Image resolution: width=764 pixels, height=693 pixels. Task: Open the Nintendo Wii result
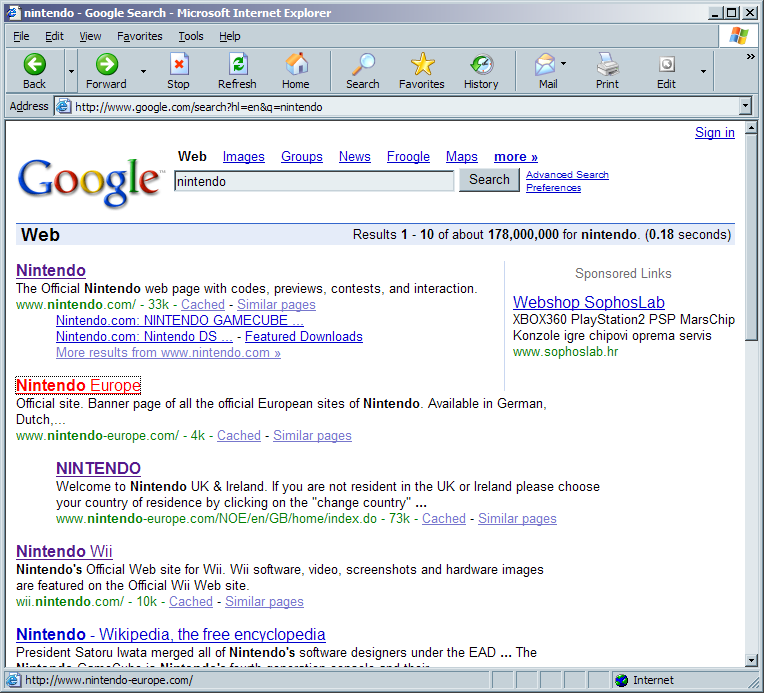point(64,551)
